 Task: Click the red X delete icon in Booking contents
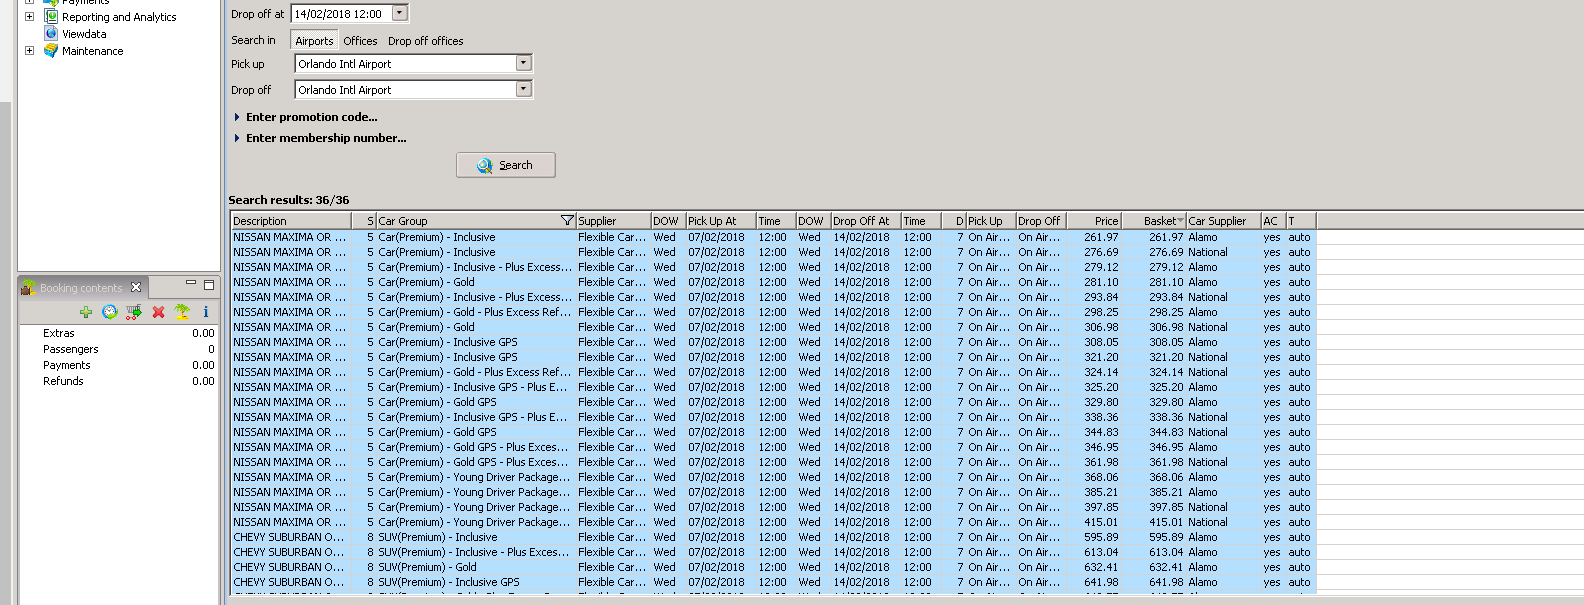pyautogui.click(x=158, y=312)
